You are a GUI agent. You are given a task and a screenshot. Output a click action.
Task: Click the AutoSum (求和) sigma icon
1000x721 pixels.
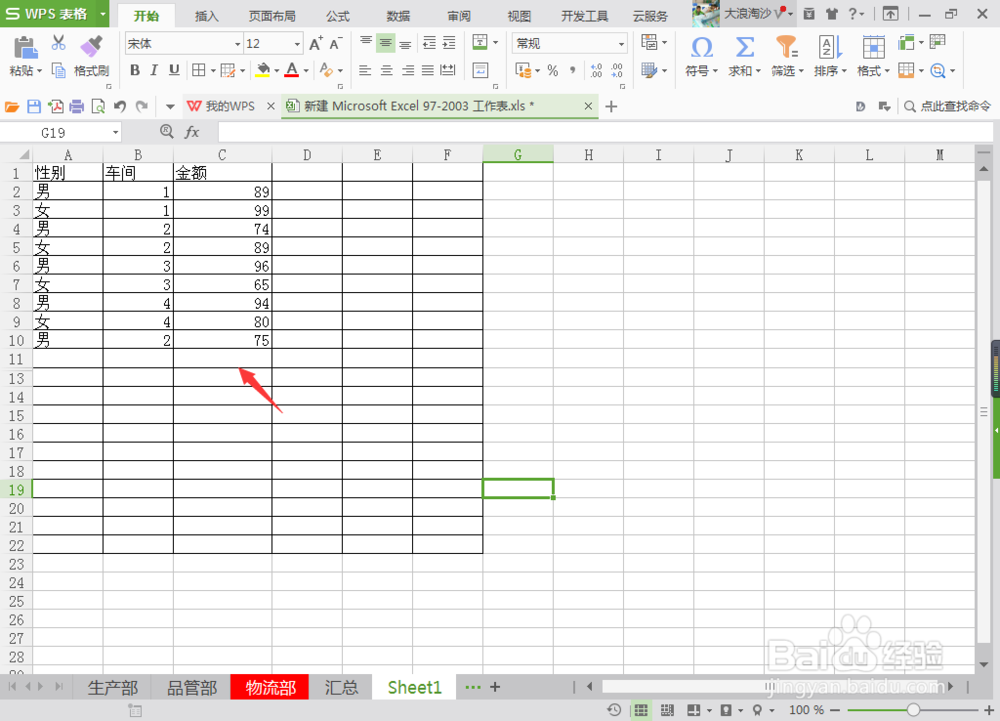tap(744, 47)
